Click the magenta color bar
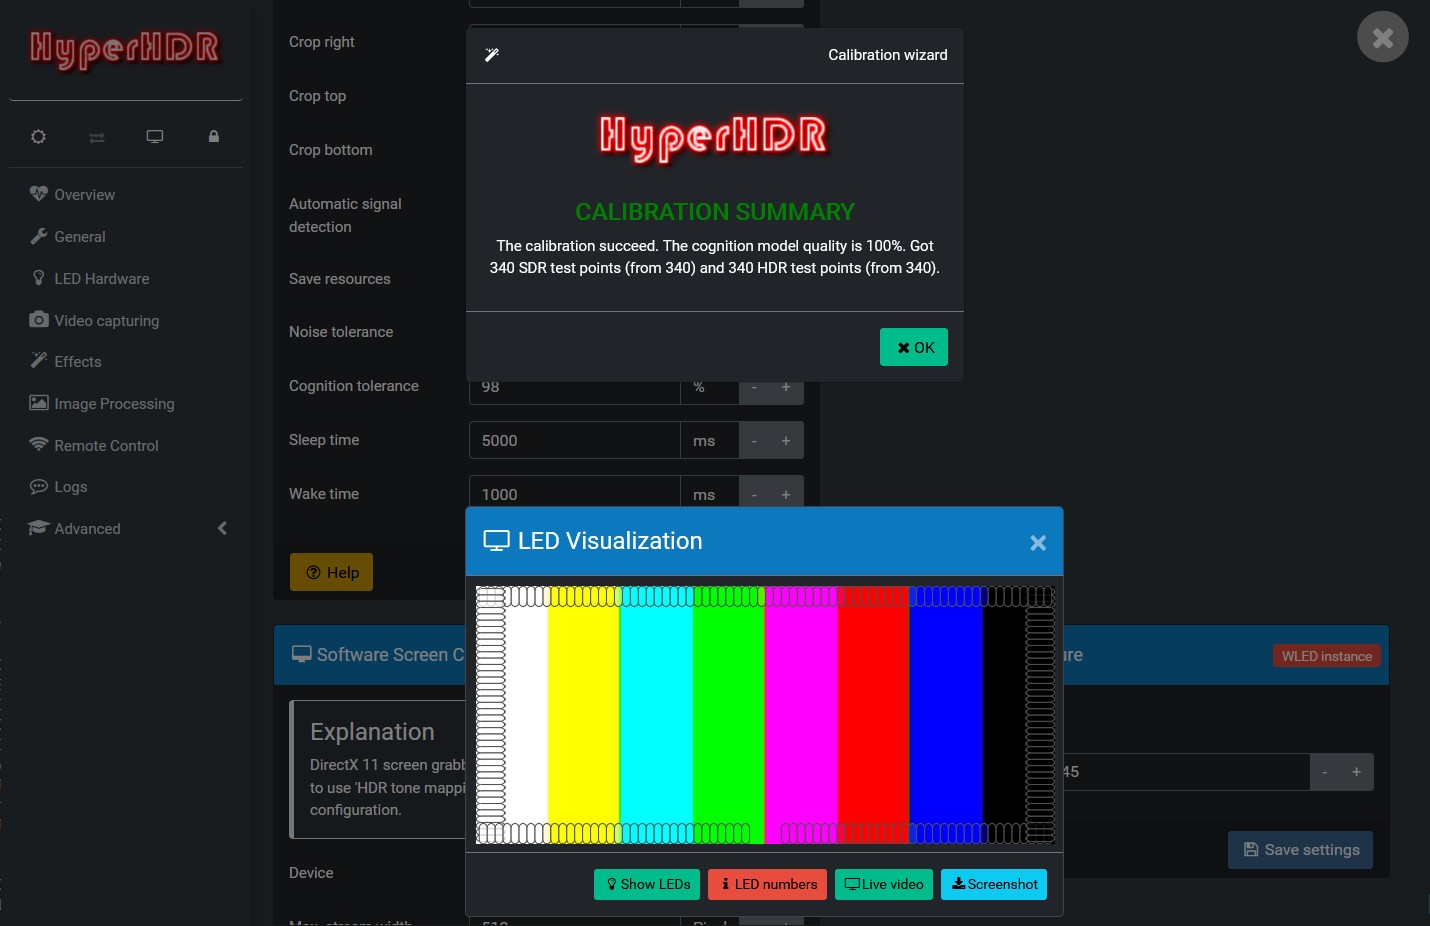The width and height of the screenshot is (1430, 926). (801, 715)
